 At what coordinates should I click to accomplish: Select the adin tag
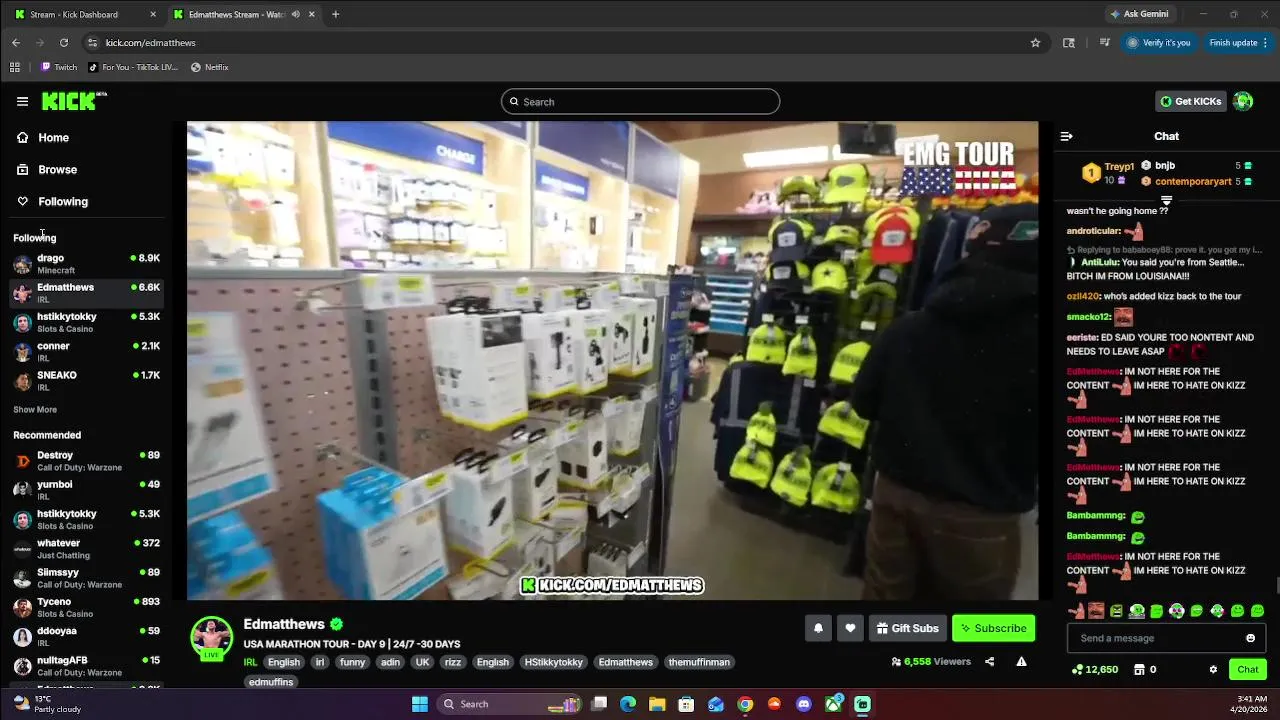[390, 662]
